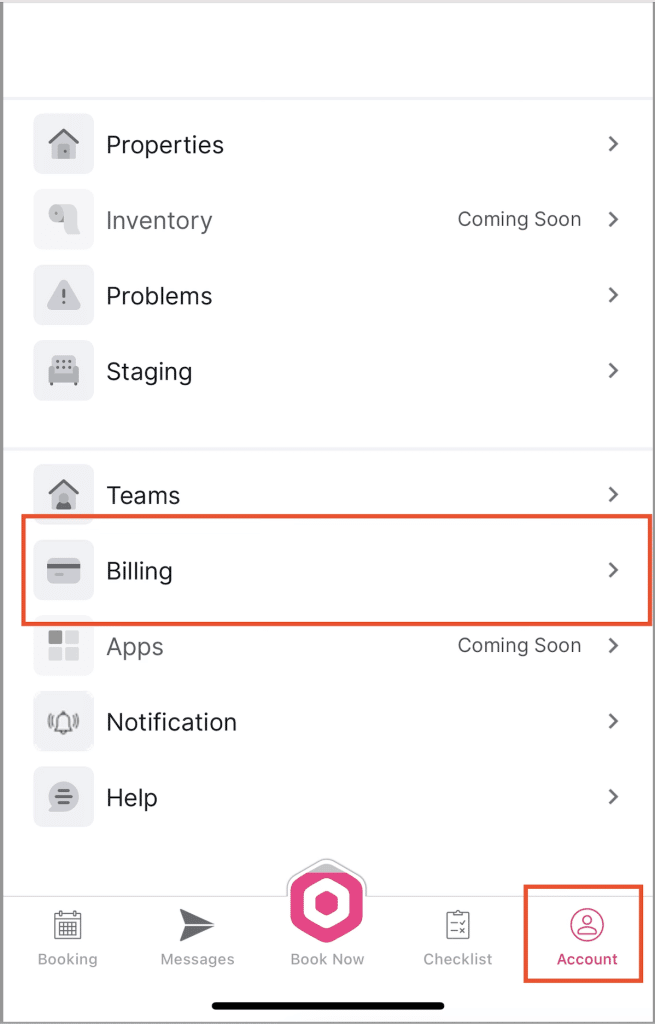Viewport: 655px width, 1024px height.
Task: Tap the Staging sofa icon
Action: tap(63, 371)
